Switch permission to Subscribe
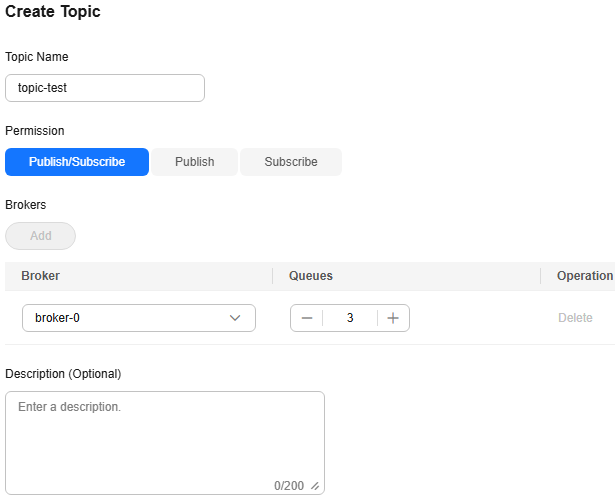 291,162
